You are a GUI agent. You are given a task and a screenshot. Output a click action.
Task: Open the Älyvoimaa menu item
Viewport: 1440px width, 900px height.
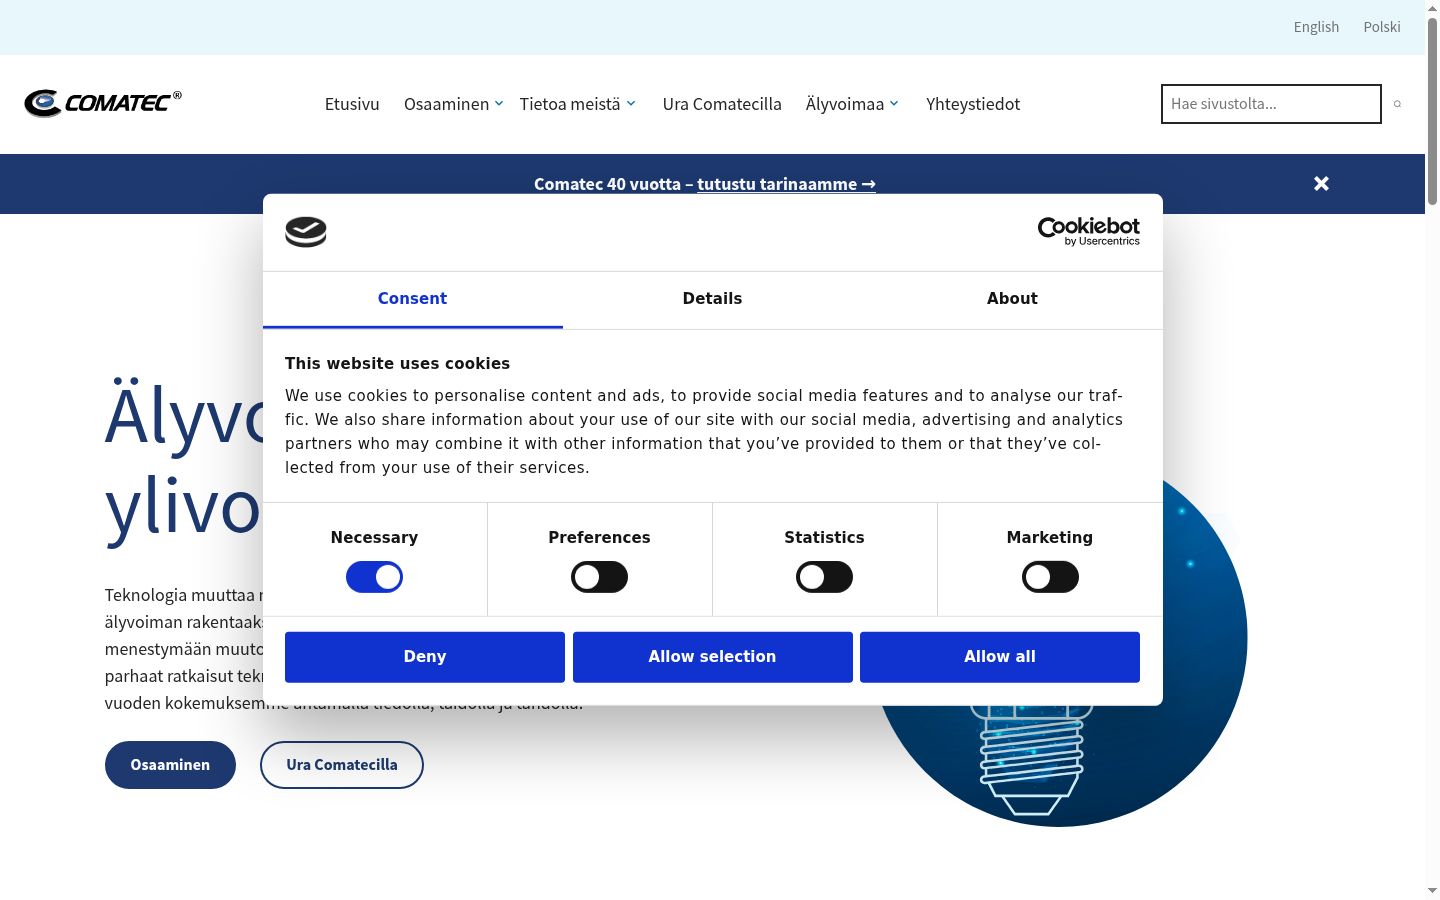point(845,104)
